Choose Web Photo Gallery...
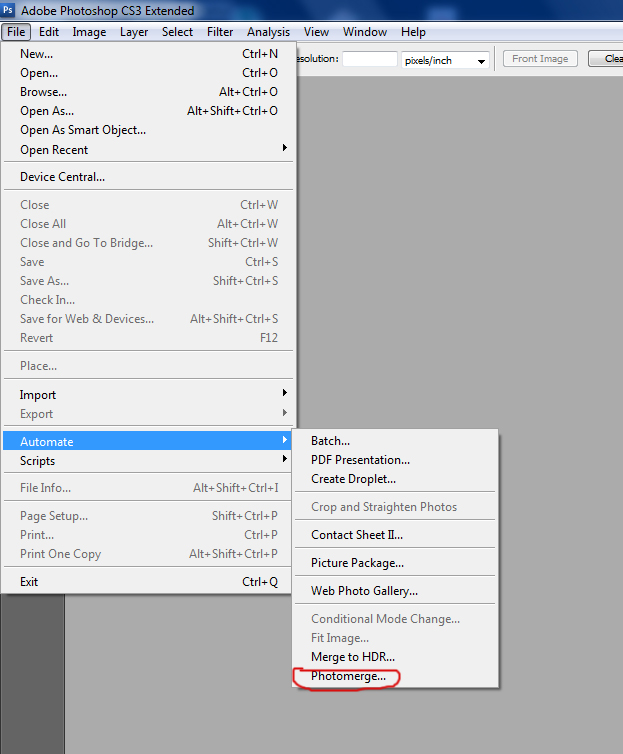The height and width of the screenshot is (754, 623). point(395,591)
